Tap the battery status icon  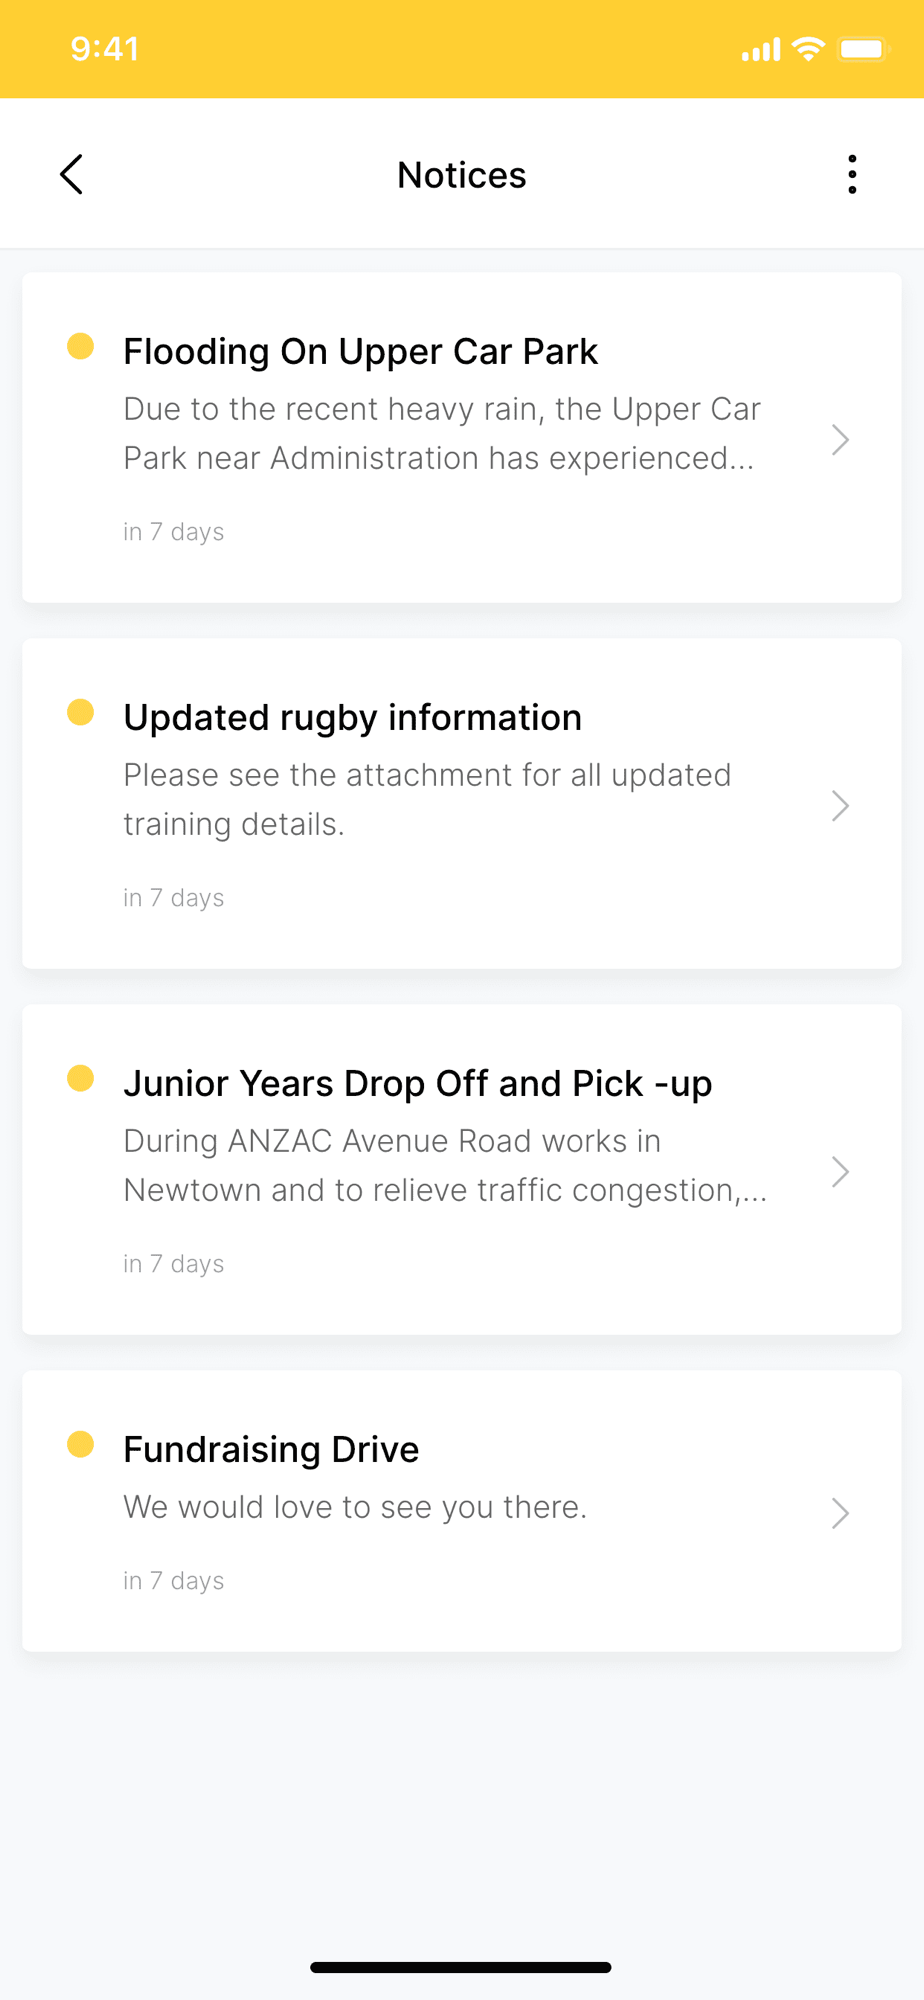click(x=863, y=49)
